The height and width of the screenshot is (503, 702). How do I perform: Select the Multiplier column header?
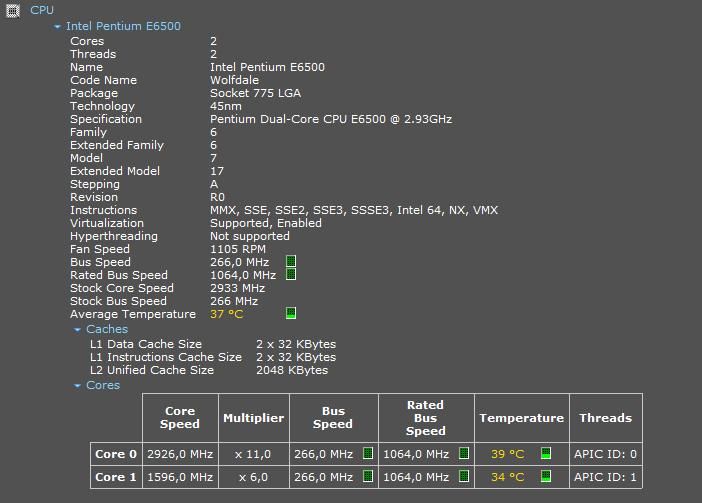(254, 418)
